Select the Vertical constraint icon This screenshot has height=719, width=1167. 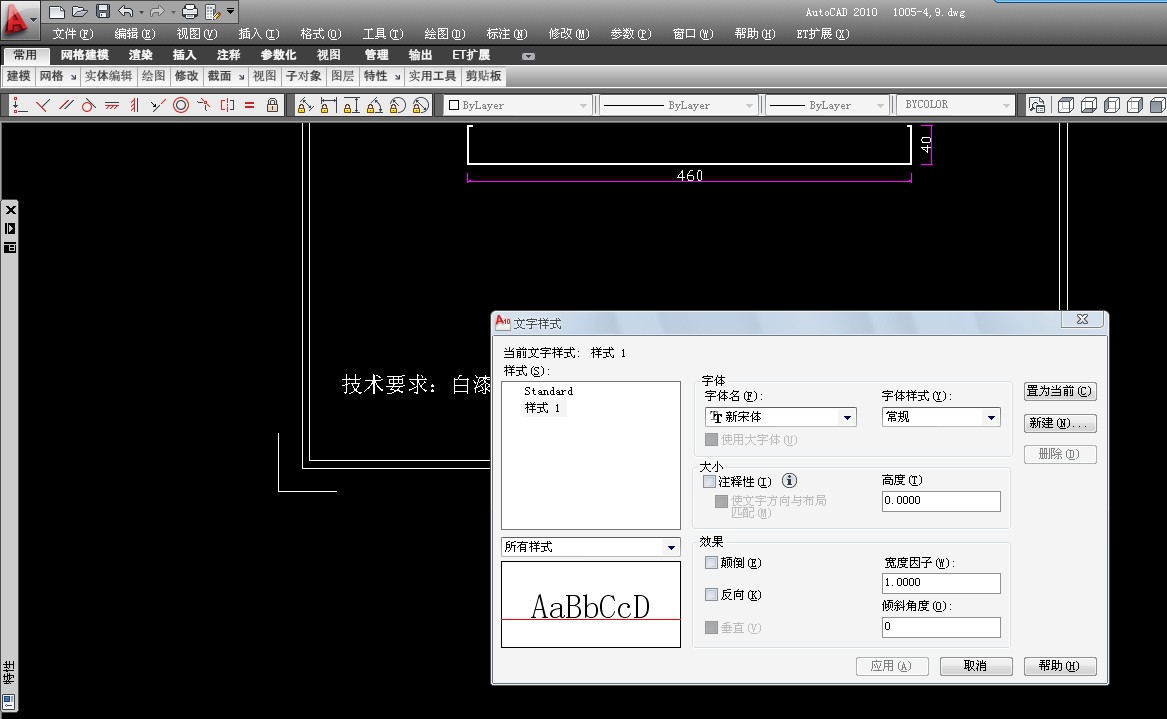135,106
